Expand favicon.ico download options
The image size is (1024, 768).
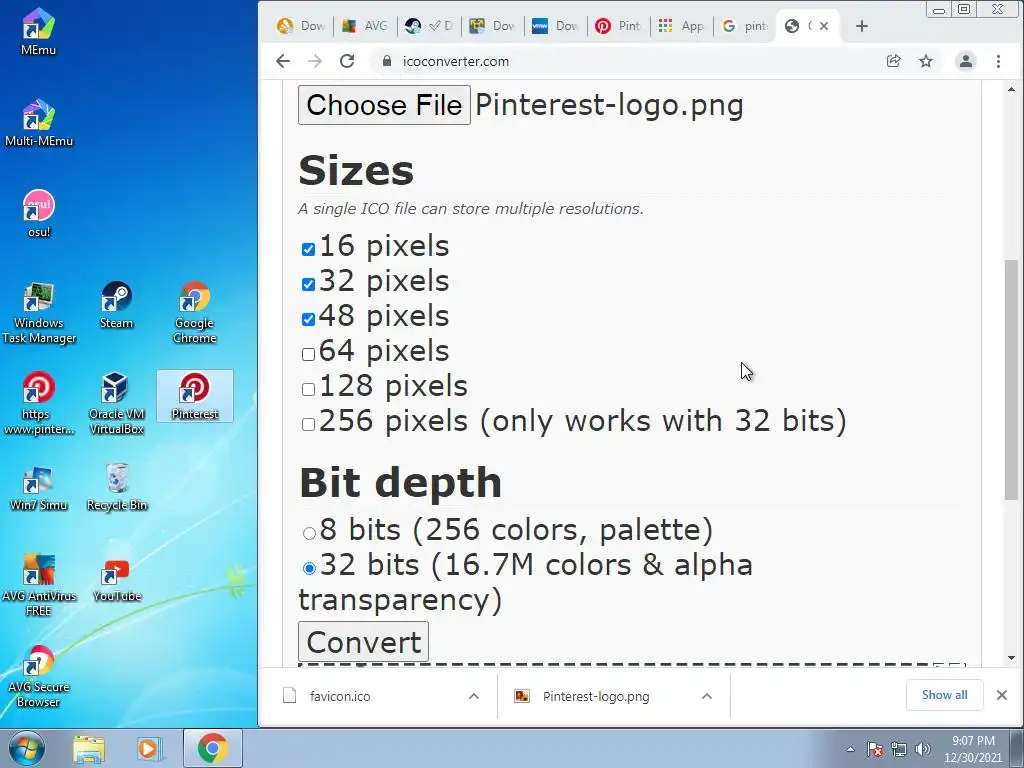click(474, 696)
